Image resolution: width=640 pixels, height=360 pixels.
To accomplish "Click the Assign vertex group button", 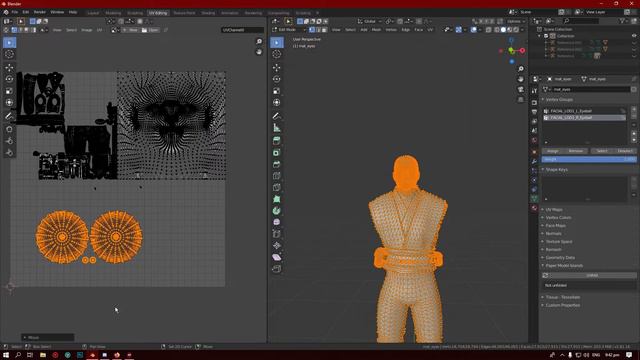I will tap(552, 151).
